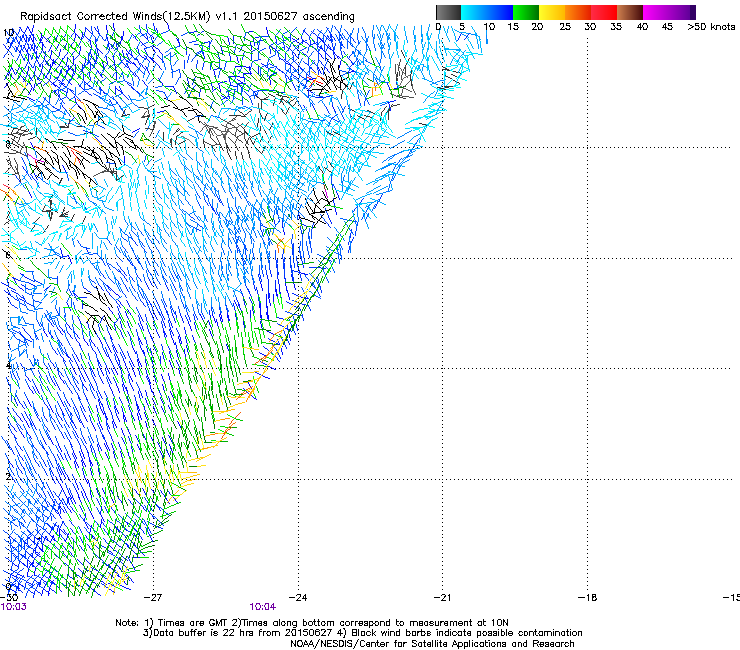Click the '15' tick label on legend
Image resolution: width=740 pixels, height=650 pixels.
pyautogui.click(x=513, y=27)
